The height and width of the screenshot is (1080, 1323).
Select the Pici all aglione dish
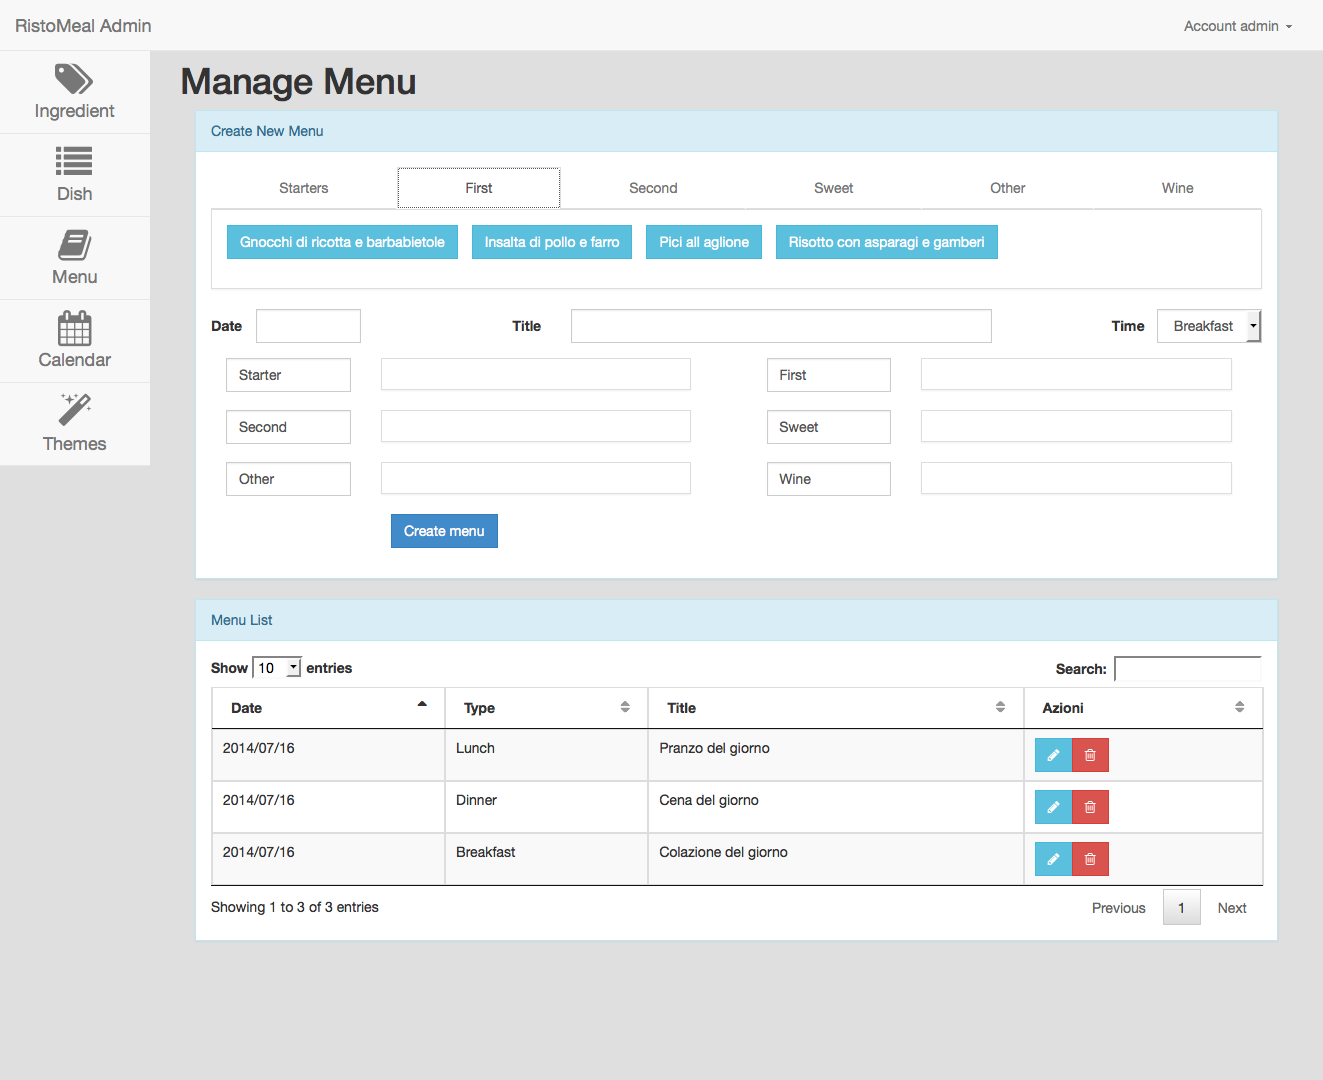(703, 241)
